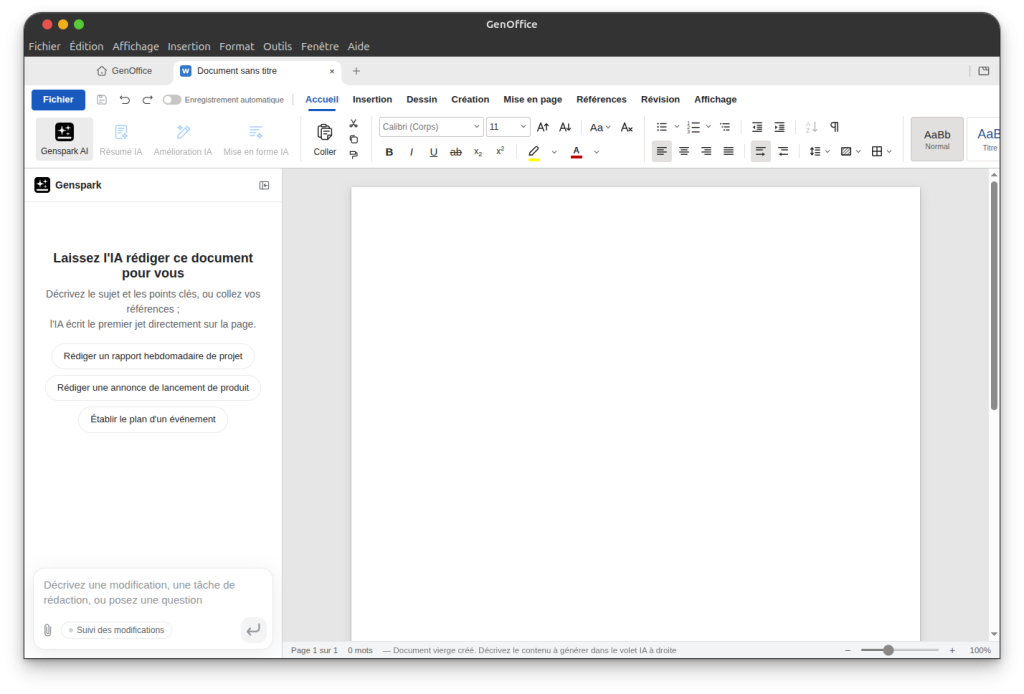
Task: Choose Rédiger un rapport hebdomadaire de projet
Action: point(153,356)
